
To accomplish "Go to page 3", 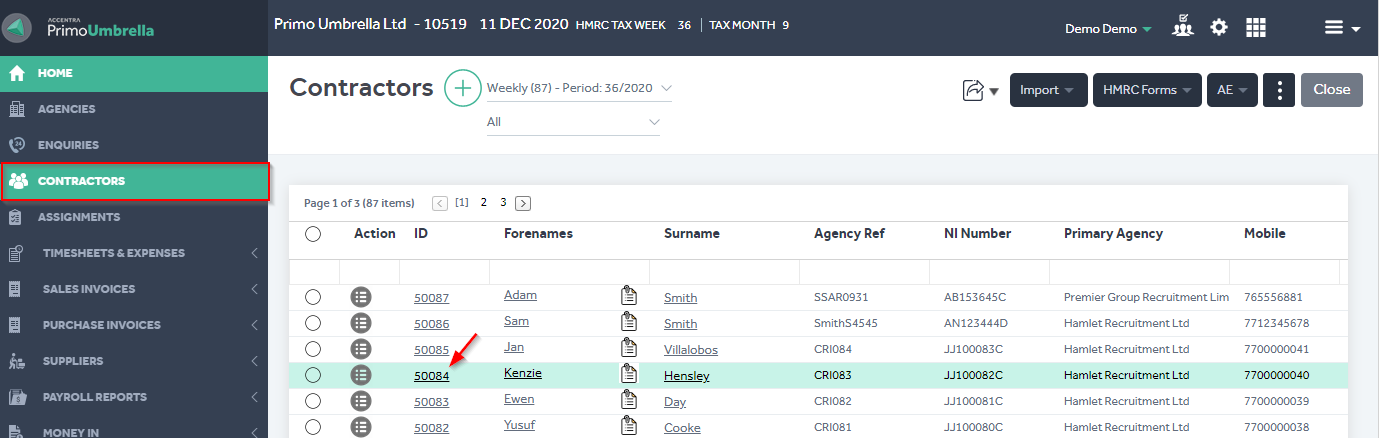I will coord(503,203).
